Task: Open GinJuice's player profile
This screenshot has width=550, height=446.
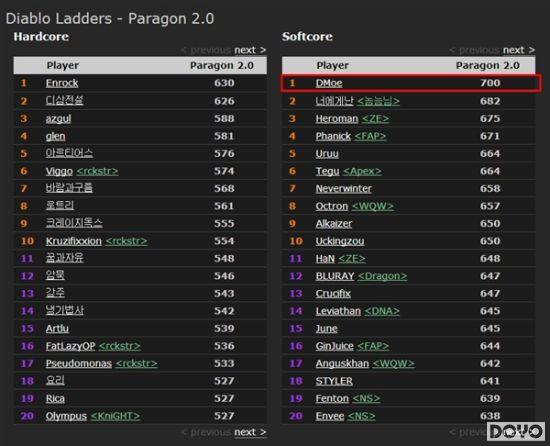Action: (x=335, y=346)
